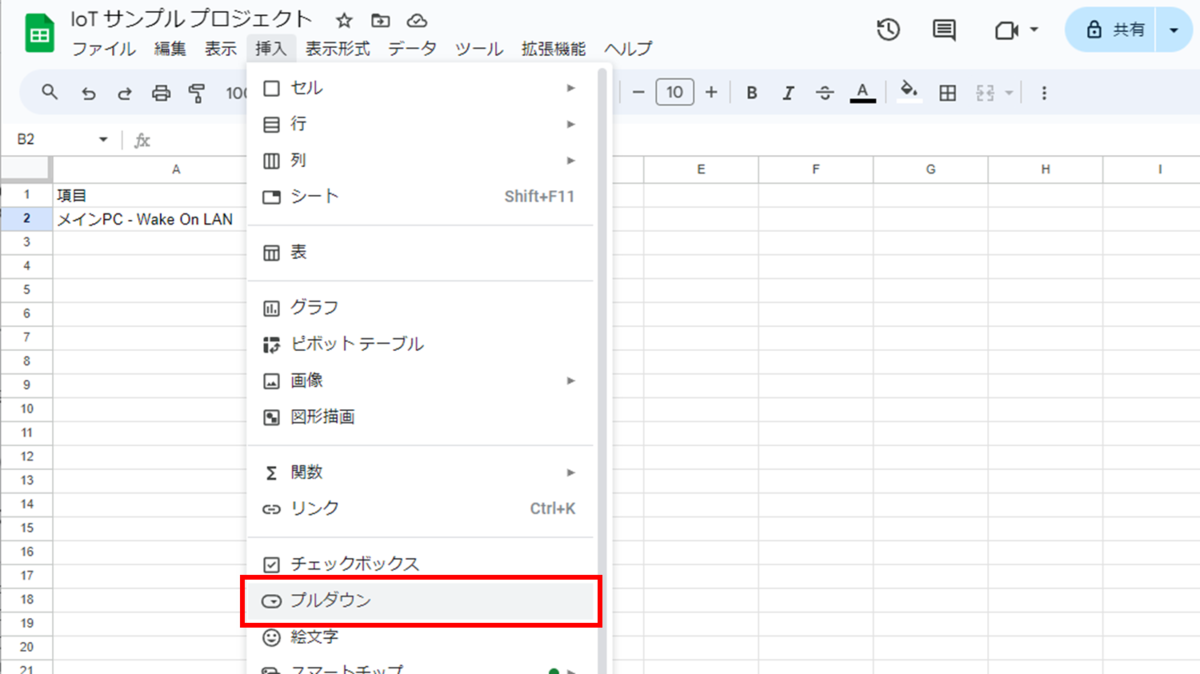Click the select-all corner box
The width and height of the screenshot is (1200, 674).
27,170
